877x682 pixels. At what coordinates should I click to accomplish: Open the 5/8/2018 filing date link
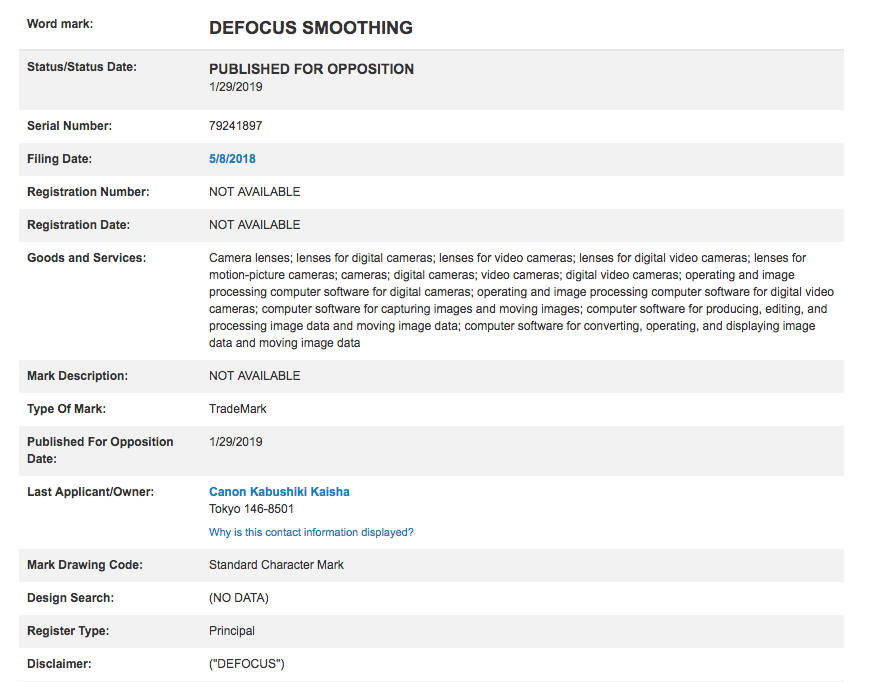pos(232,159)
